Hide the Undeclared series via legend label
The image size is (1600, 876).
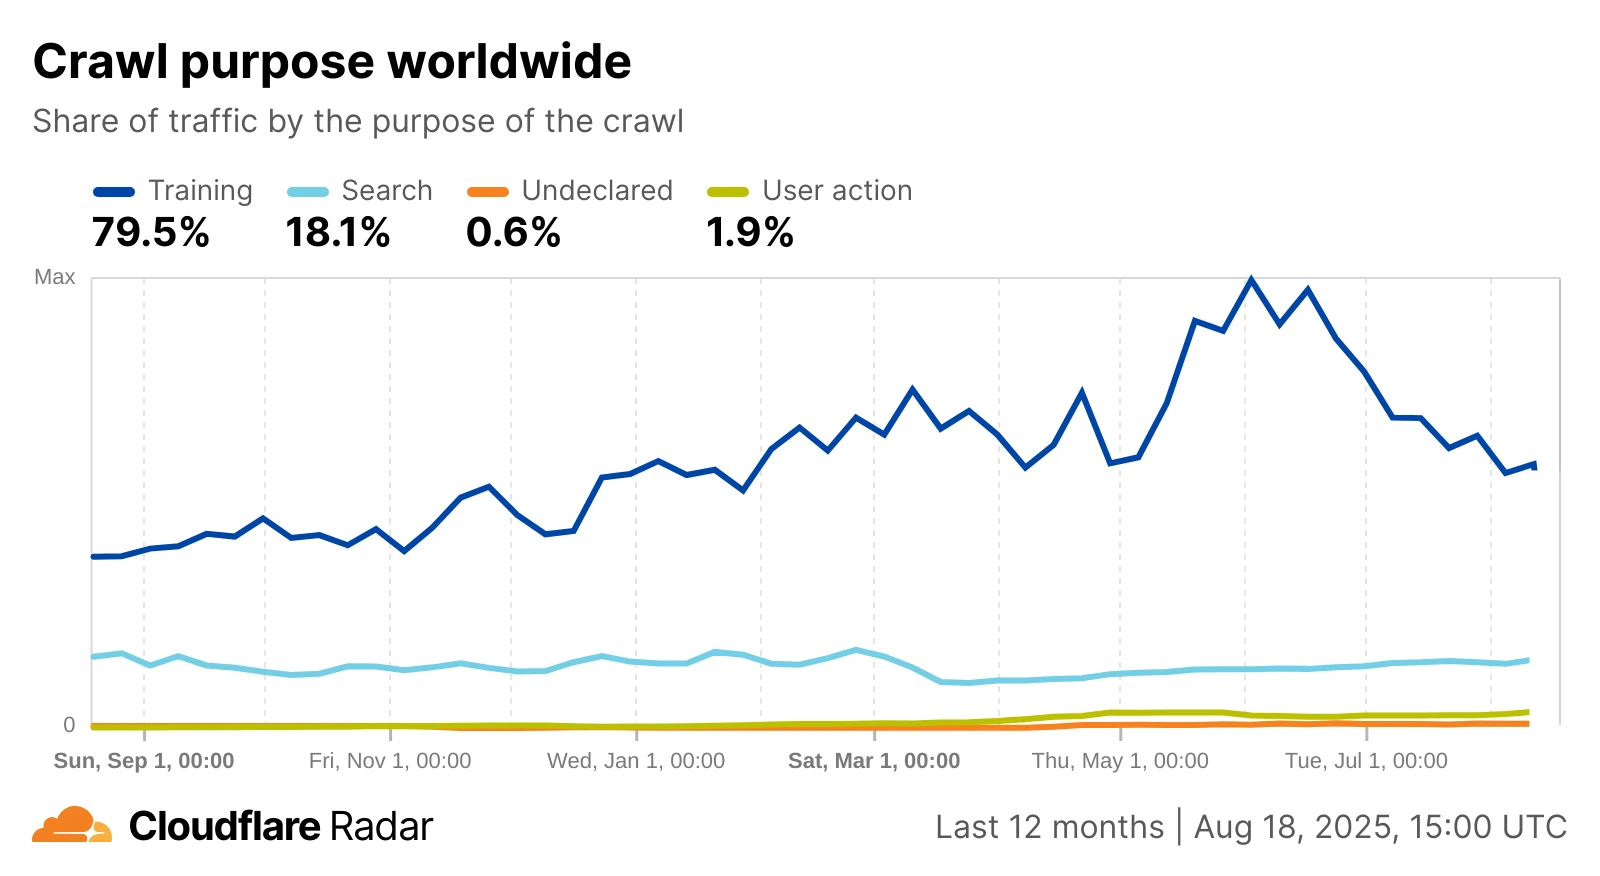(597, 191)
